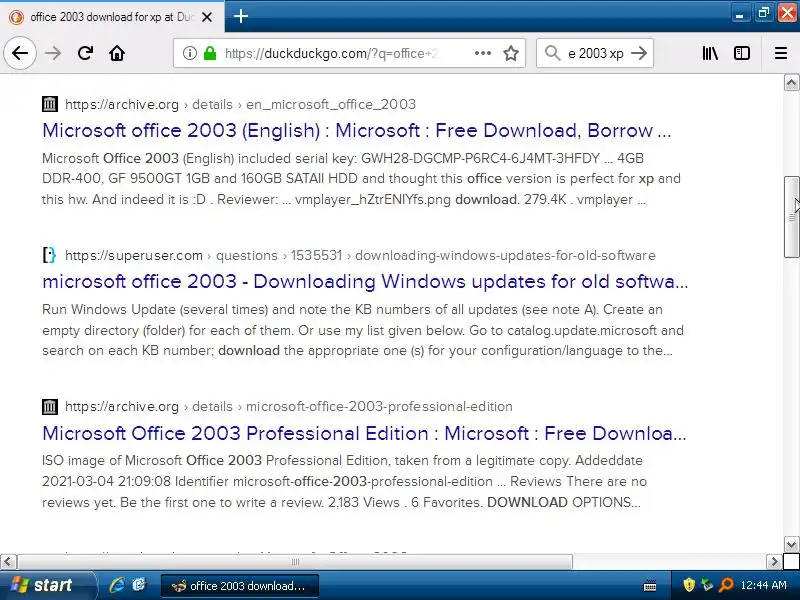
Task: Open the Library bookshelf icon
Action: coord(710,53)
